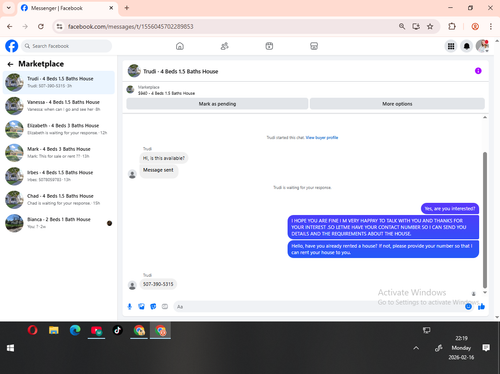500x374 pixels.
Task: Open the notifications bell icon
Action: click(467, 46)
